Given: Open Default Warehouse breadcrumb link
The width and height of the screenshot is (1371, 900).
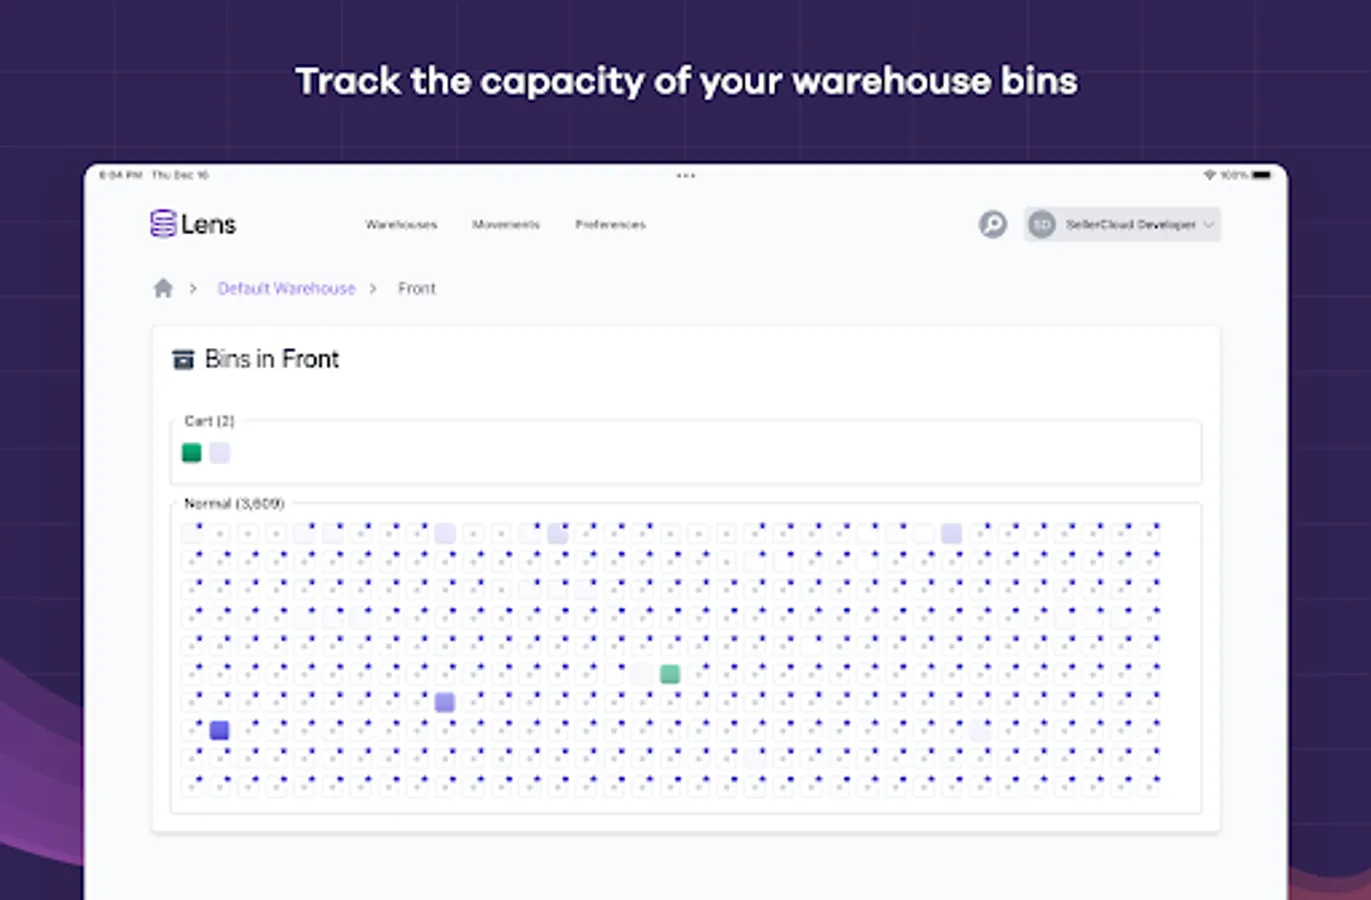Looking at the screenshot, I should (x=286, y=288).
